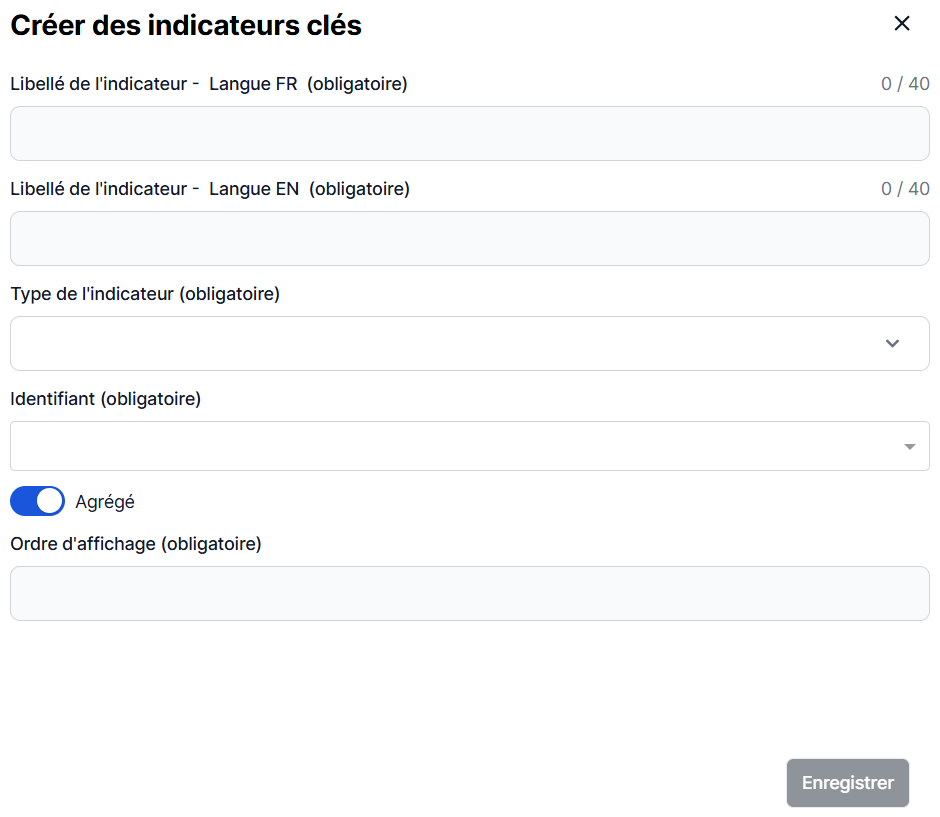Click the Langue EN indicator label input
Screen dimensions: 940x817
pyautogui.click(x=469, y=239)
